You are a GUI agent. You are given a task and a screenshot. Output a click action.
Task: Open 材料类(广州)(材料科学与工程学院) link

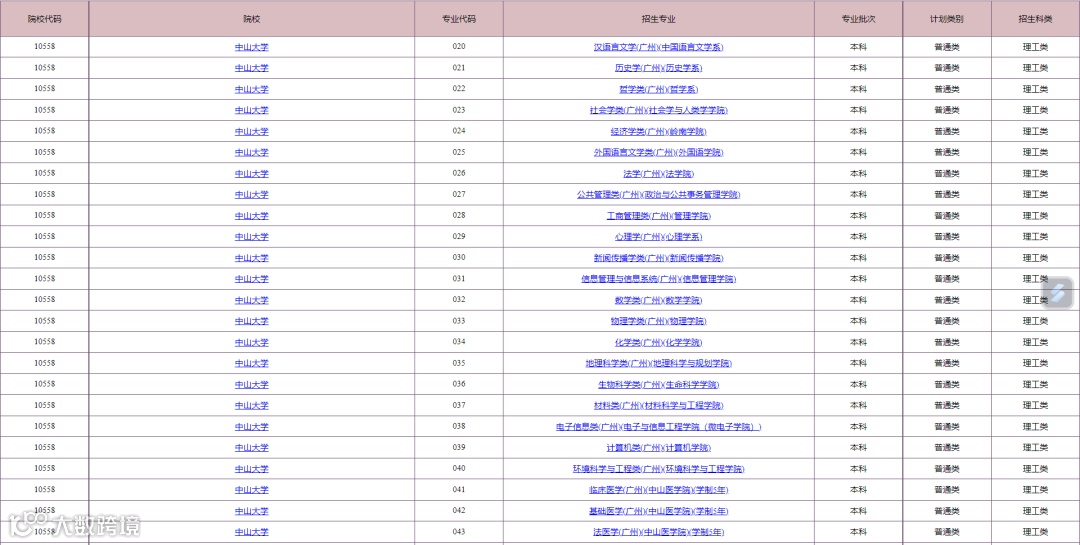(x=658, y=405)
